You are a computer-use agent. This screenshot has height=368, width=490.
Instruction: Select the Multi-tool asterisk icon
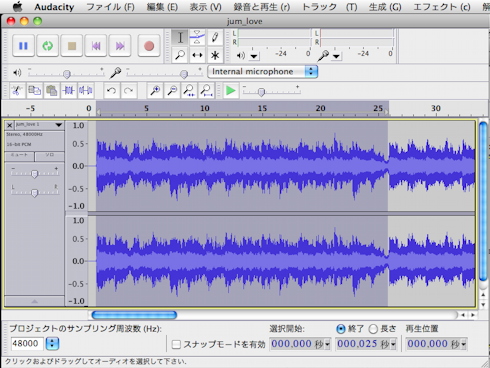(x=215, y=55)
